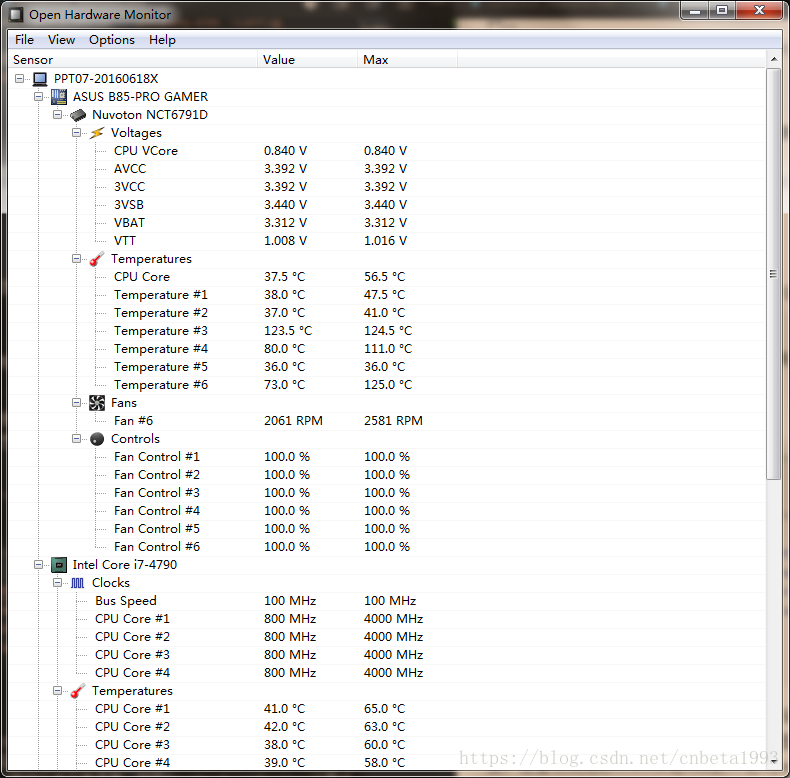Open the File menu
The width and height of the screenshot is (790, 778).
[x=24, y=40]
